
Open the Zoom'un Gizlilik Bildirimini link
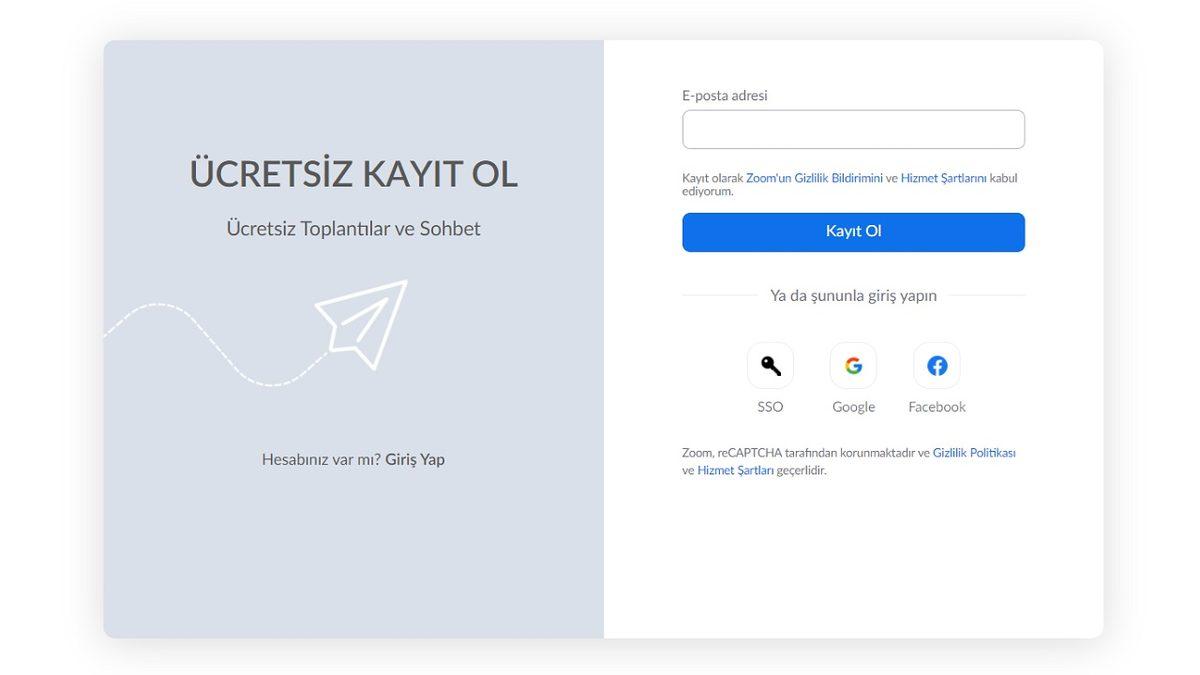(x=815, y=177)
